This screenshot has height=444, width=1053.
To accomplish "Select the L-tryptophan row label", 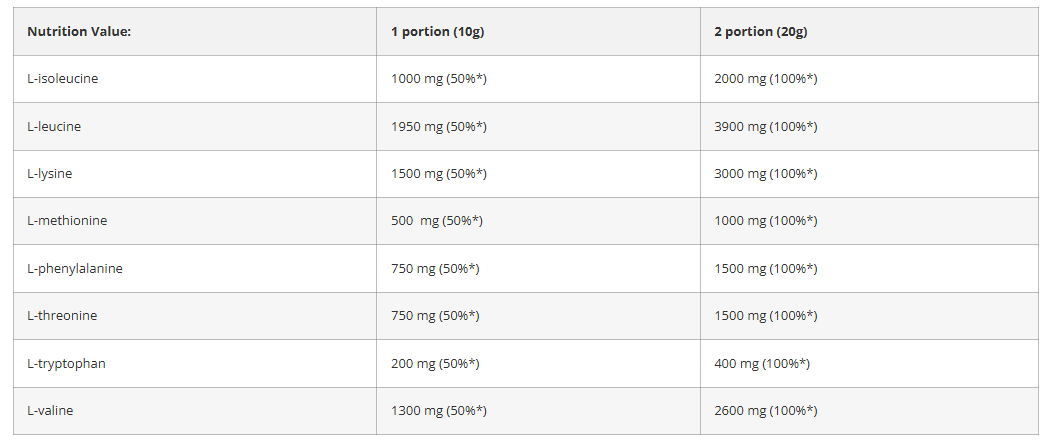I will coord(66,364).
